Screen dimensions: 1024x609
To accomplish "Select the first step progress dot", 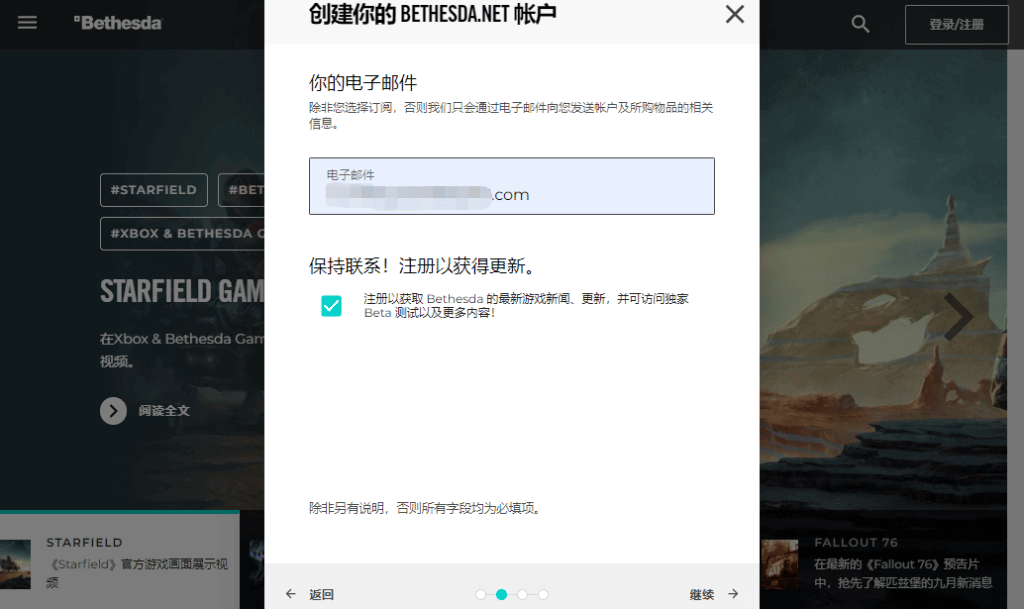I will 481,595.
